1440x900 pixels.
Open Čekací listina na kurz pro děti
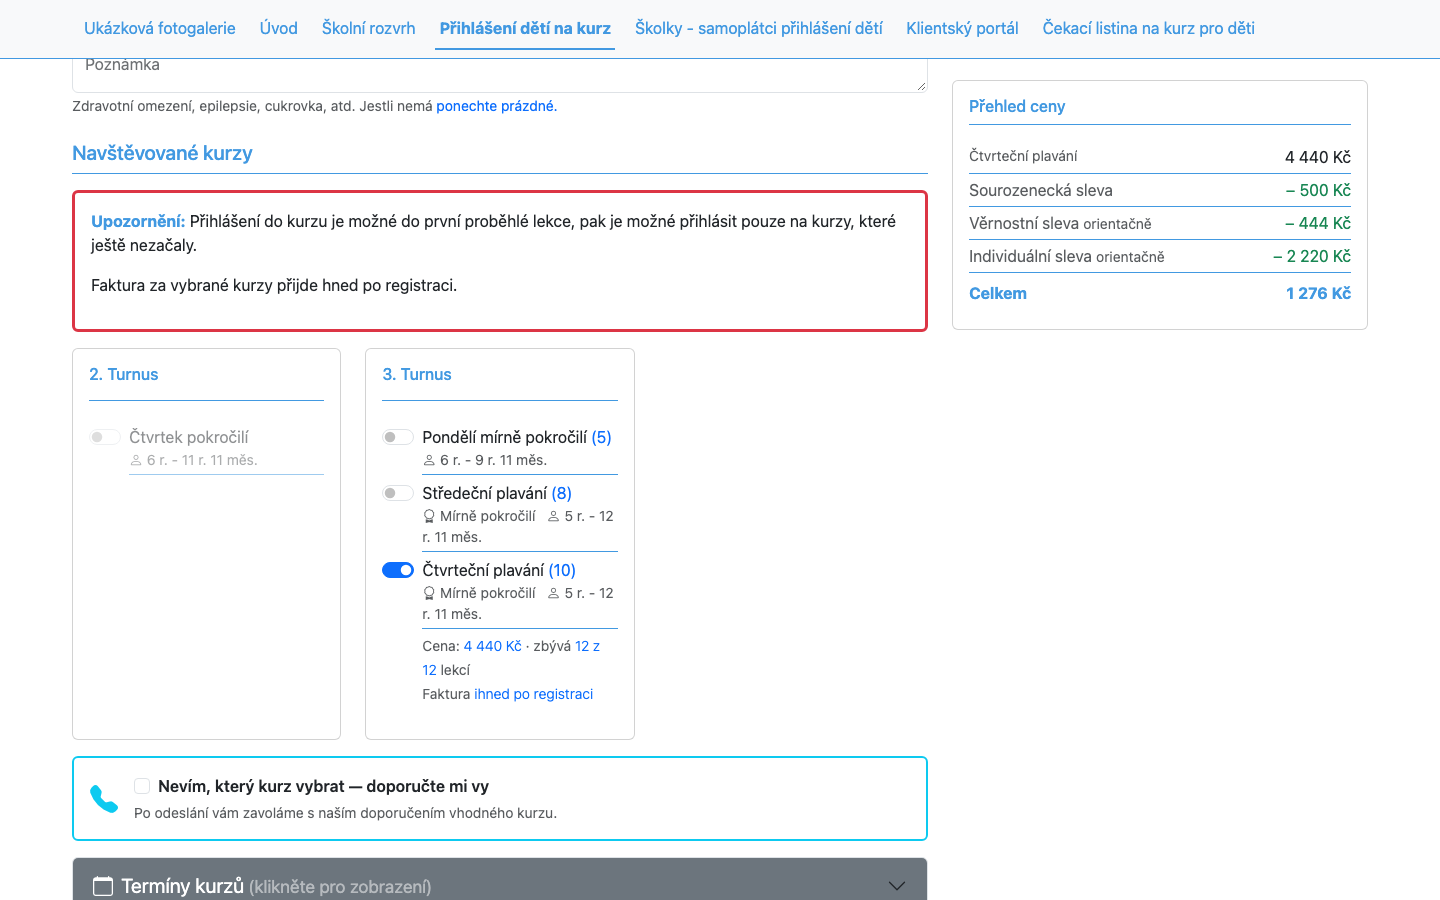[1148, 28]
